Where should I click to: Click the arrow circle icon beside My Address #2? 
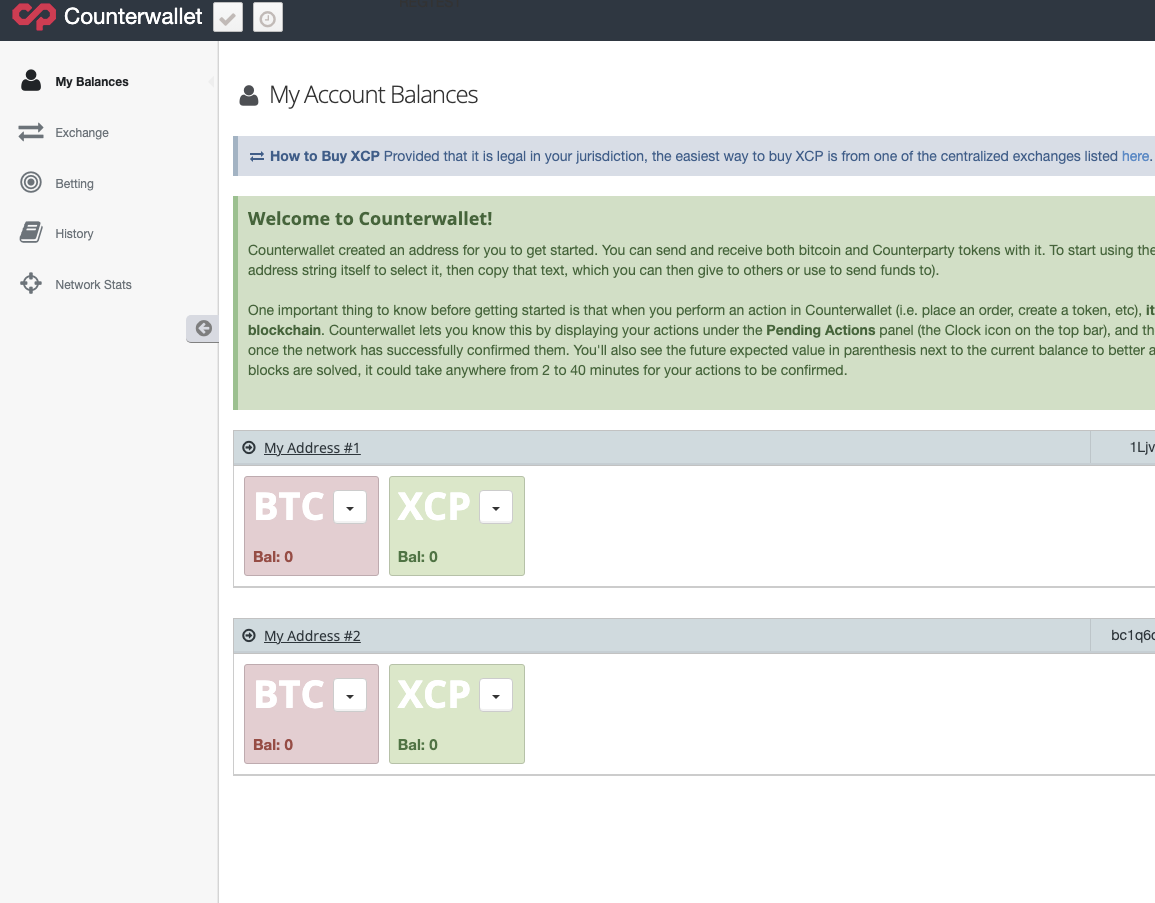249,636
